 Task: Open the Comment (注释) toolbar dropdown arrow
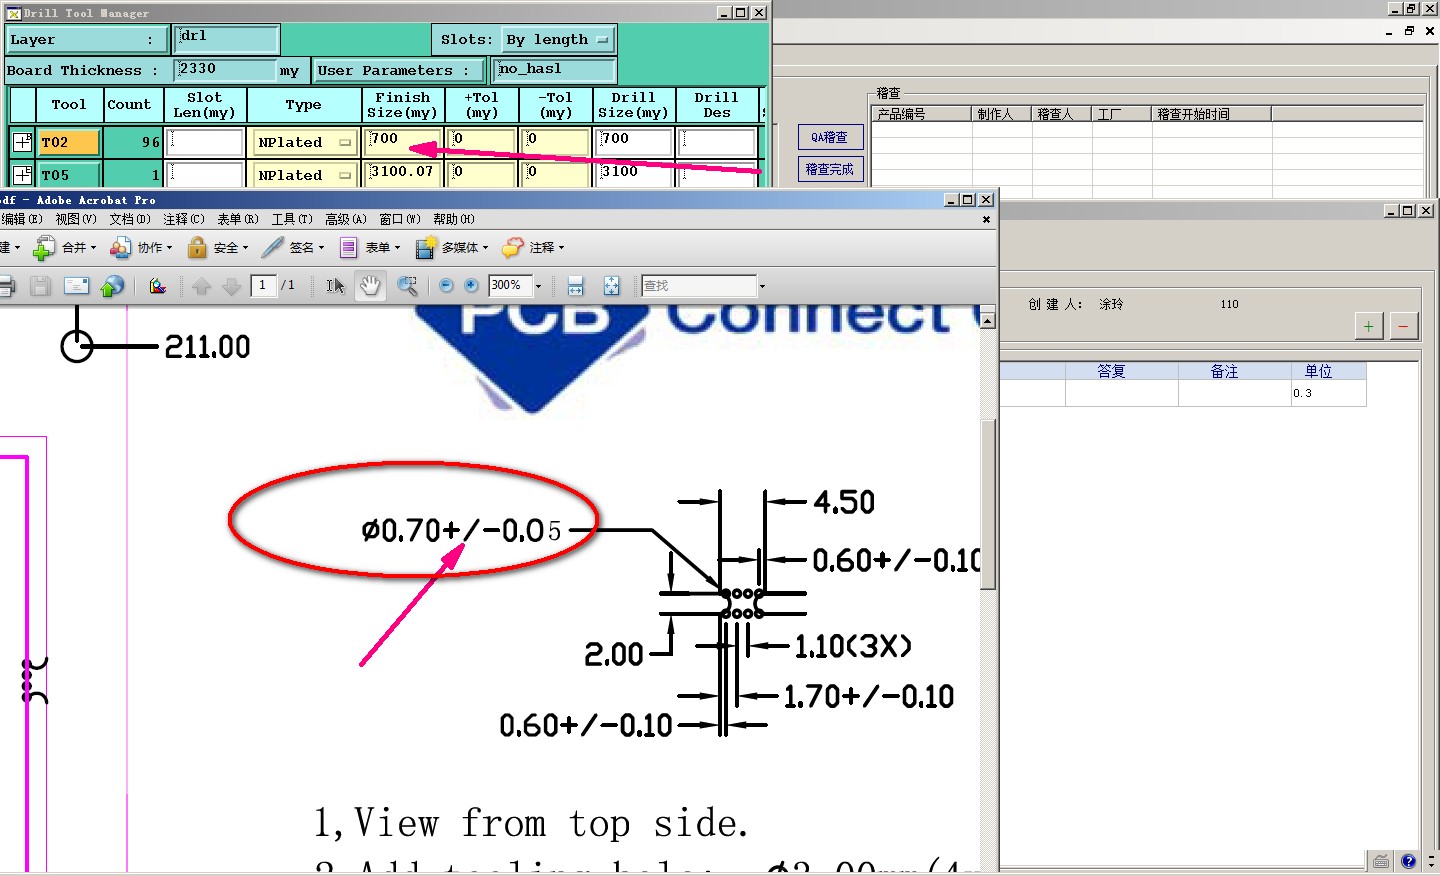(561, 247)
